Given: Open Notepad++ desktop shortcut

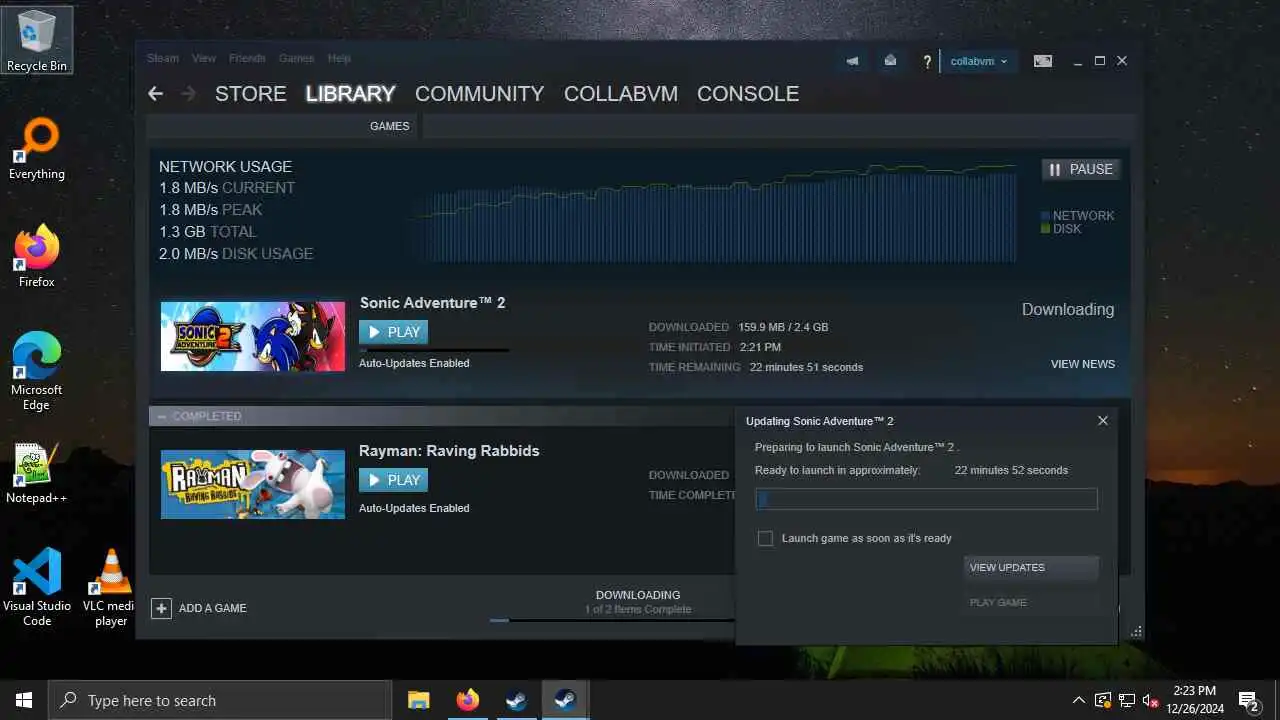Looking at the screenshot, I should coord(37,473).
